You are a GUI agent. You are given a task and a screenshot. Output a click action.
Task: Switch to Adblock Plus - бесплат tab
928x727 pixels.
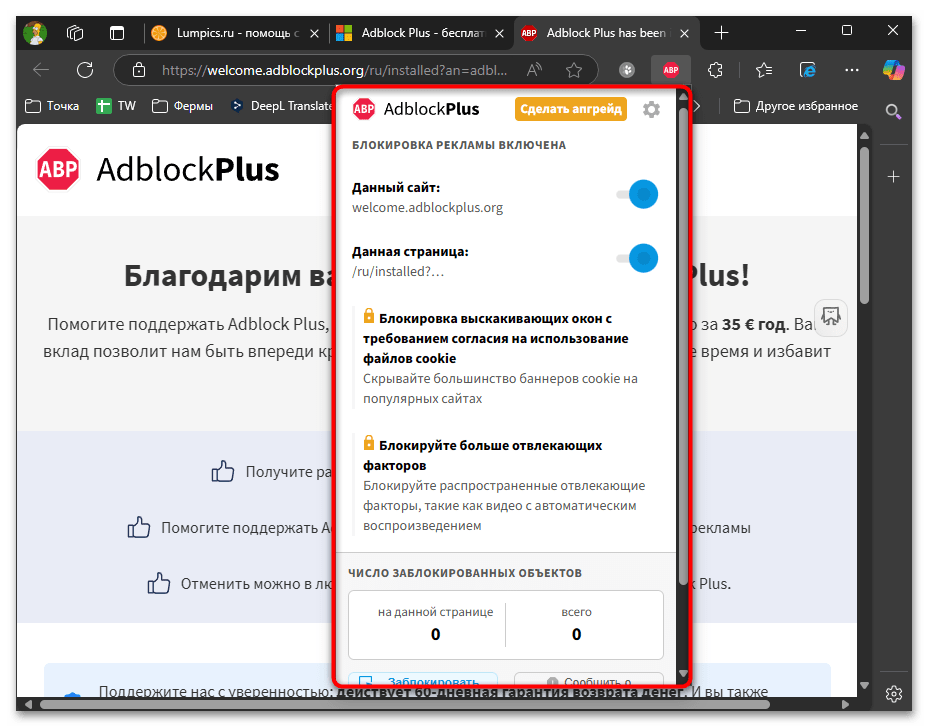[420, 33]
